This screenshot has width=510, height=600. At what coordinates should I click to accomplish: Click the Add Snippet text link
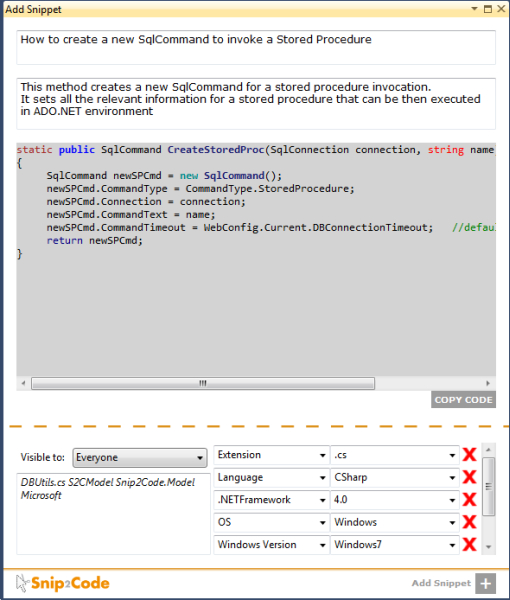click(441, 583)
